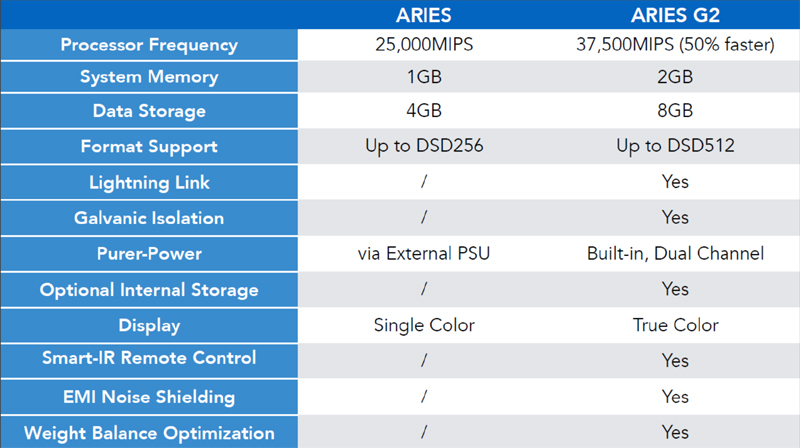Image resolution: width=800 pixels, height=448 pixels.
Task: Select the 25,000MIPS cell
Action: pyautogui.click(x=424, y=45)
